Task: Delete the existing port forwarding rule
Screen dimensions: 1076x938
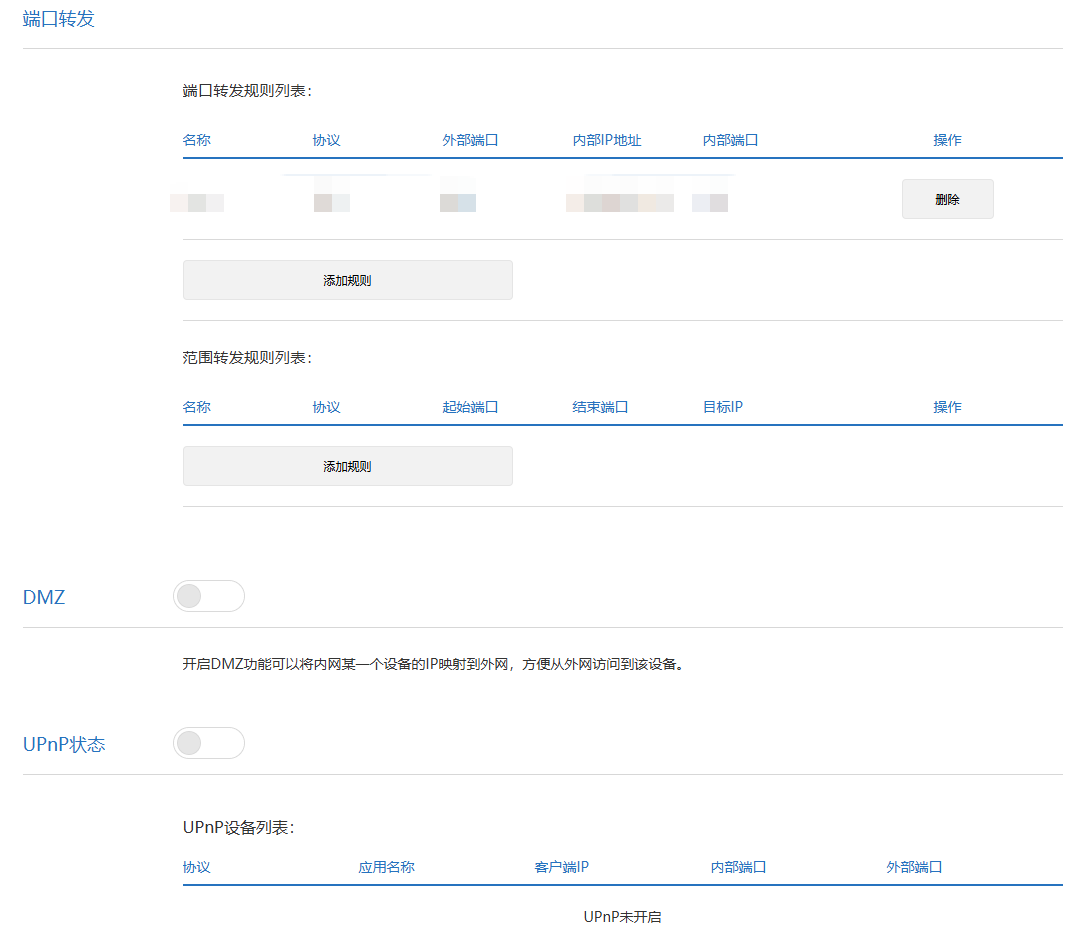Action: (947, 199)
